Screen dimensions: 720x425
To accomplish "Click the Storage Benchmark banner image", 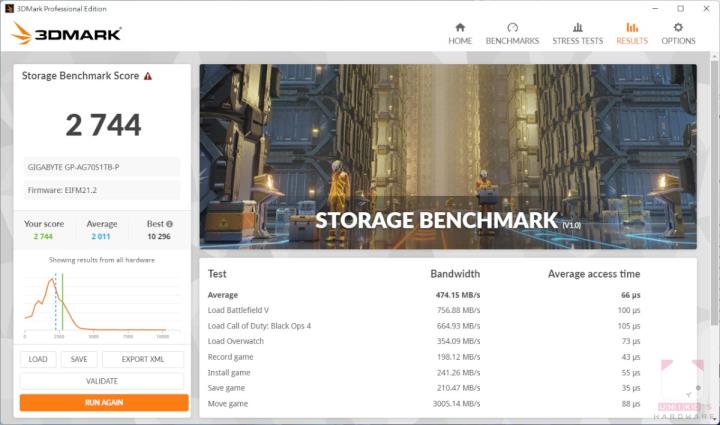I will point(448,157).
